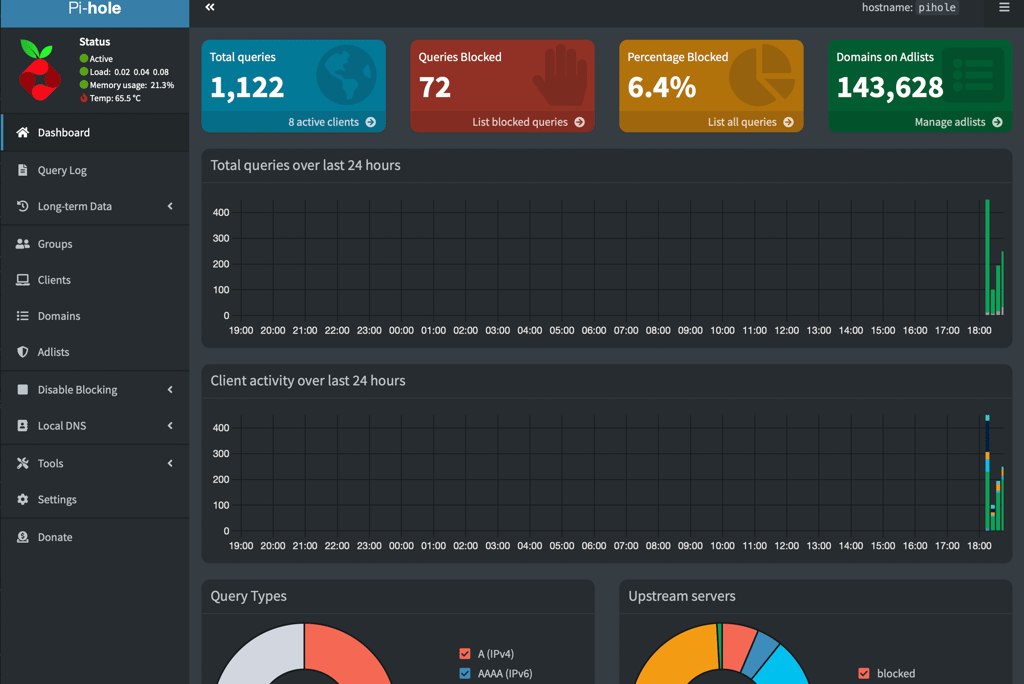Click the Active status text
This screenshot has height=684, width=1024.
click(101, 59)
